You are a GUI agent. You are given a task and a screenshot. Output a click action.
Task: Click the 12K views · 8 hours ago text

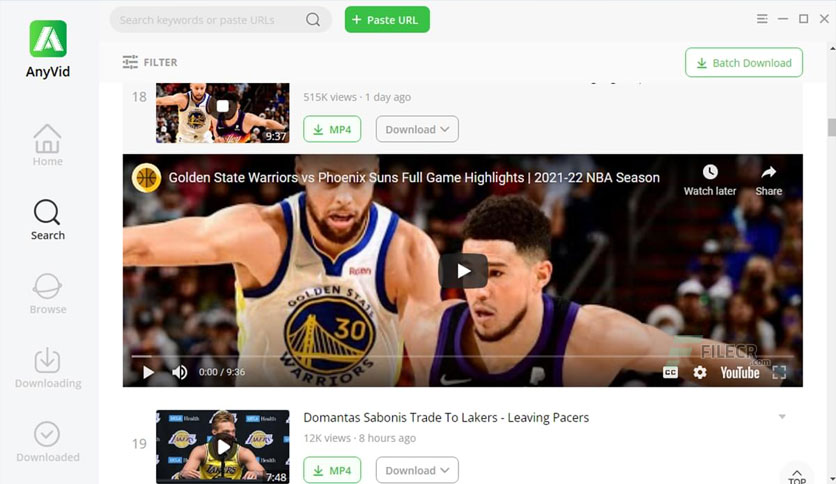[x=359, y=438]
